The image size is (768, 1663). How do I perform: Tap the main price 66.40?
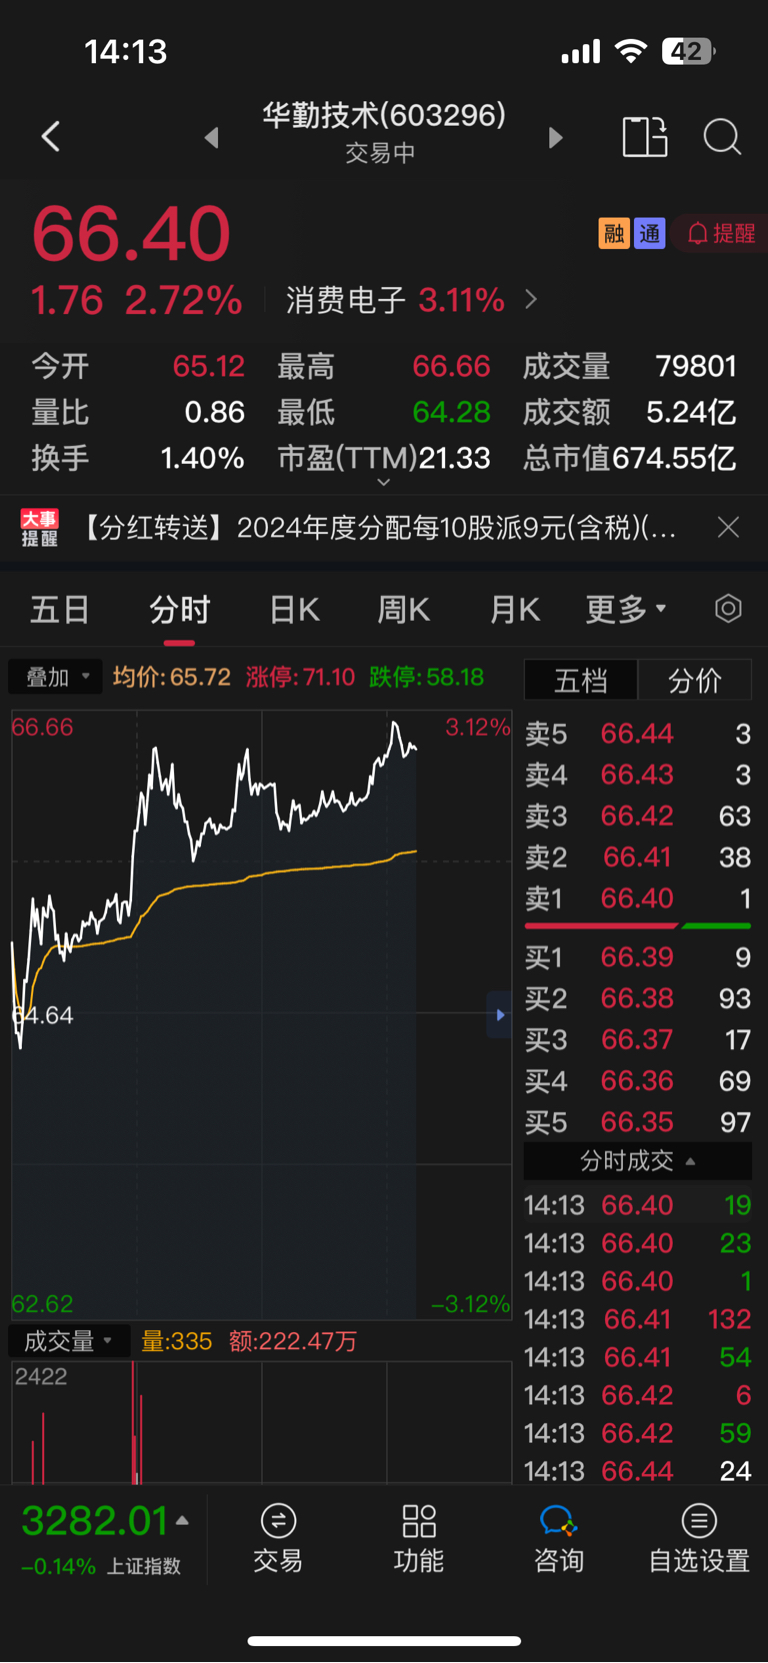tap(131, 234)
